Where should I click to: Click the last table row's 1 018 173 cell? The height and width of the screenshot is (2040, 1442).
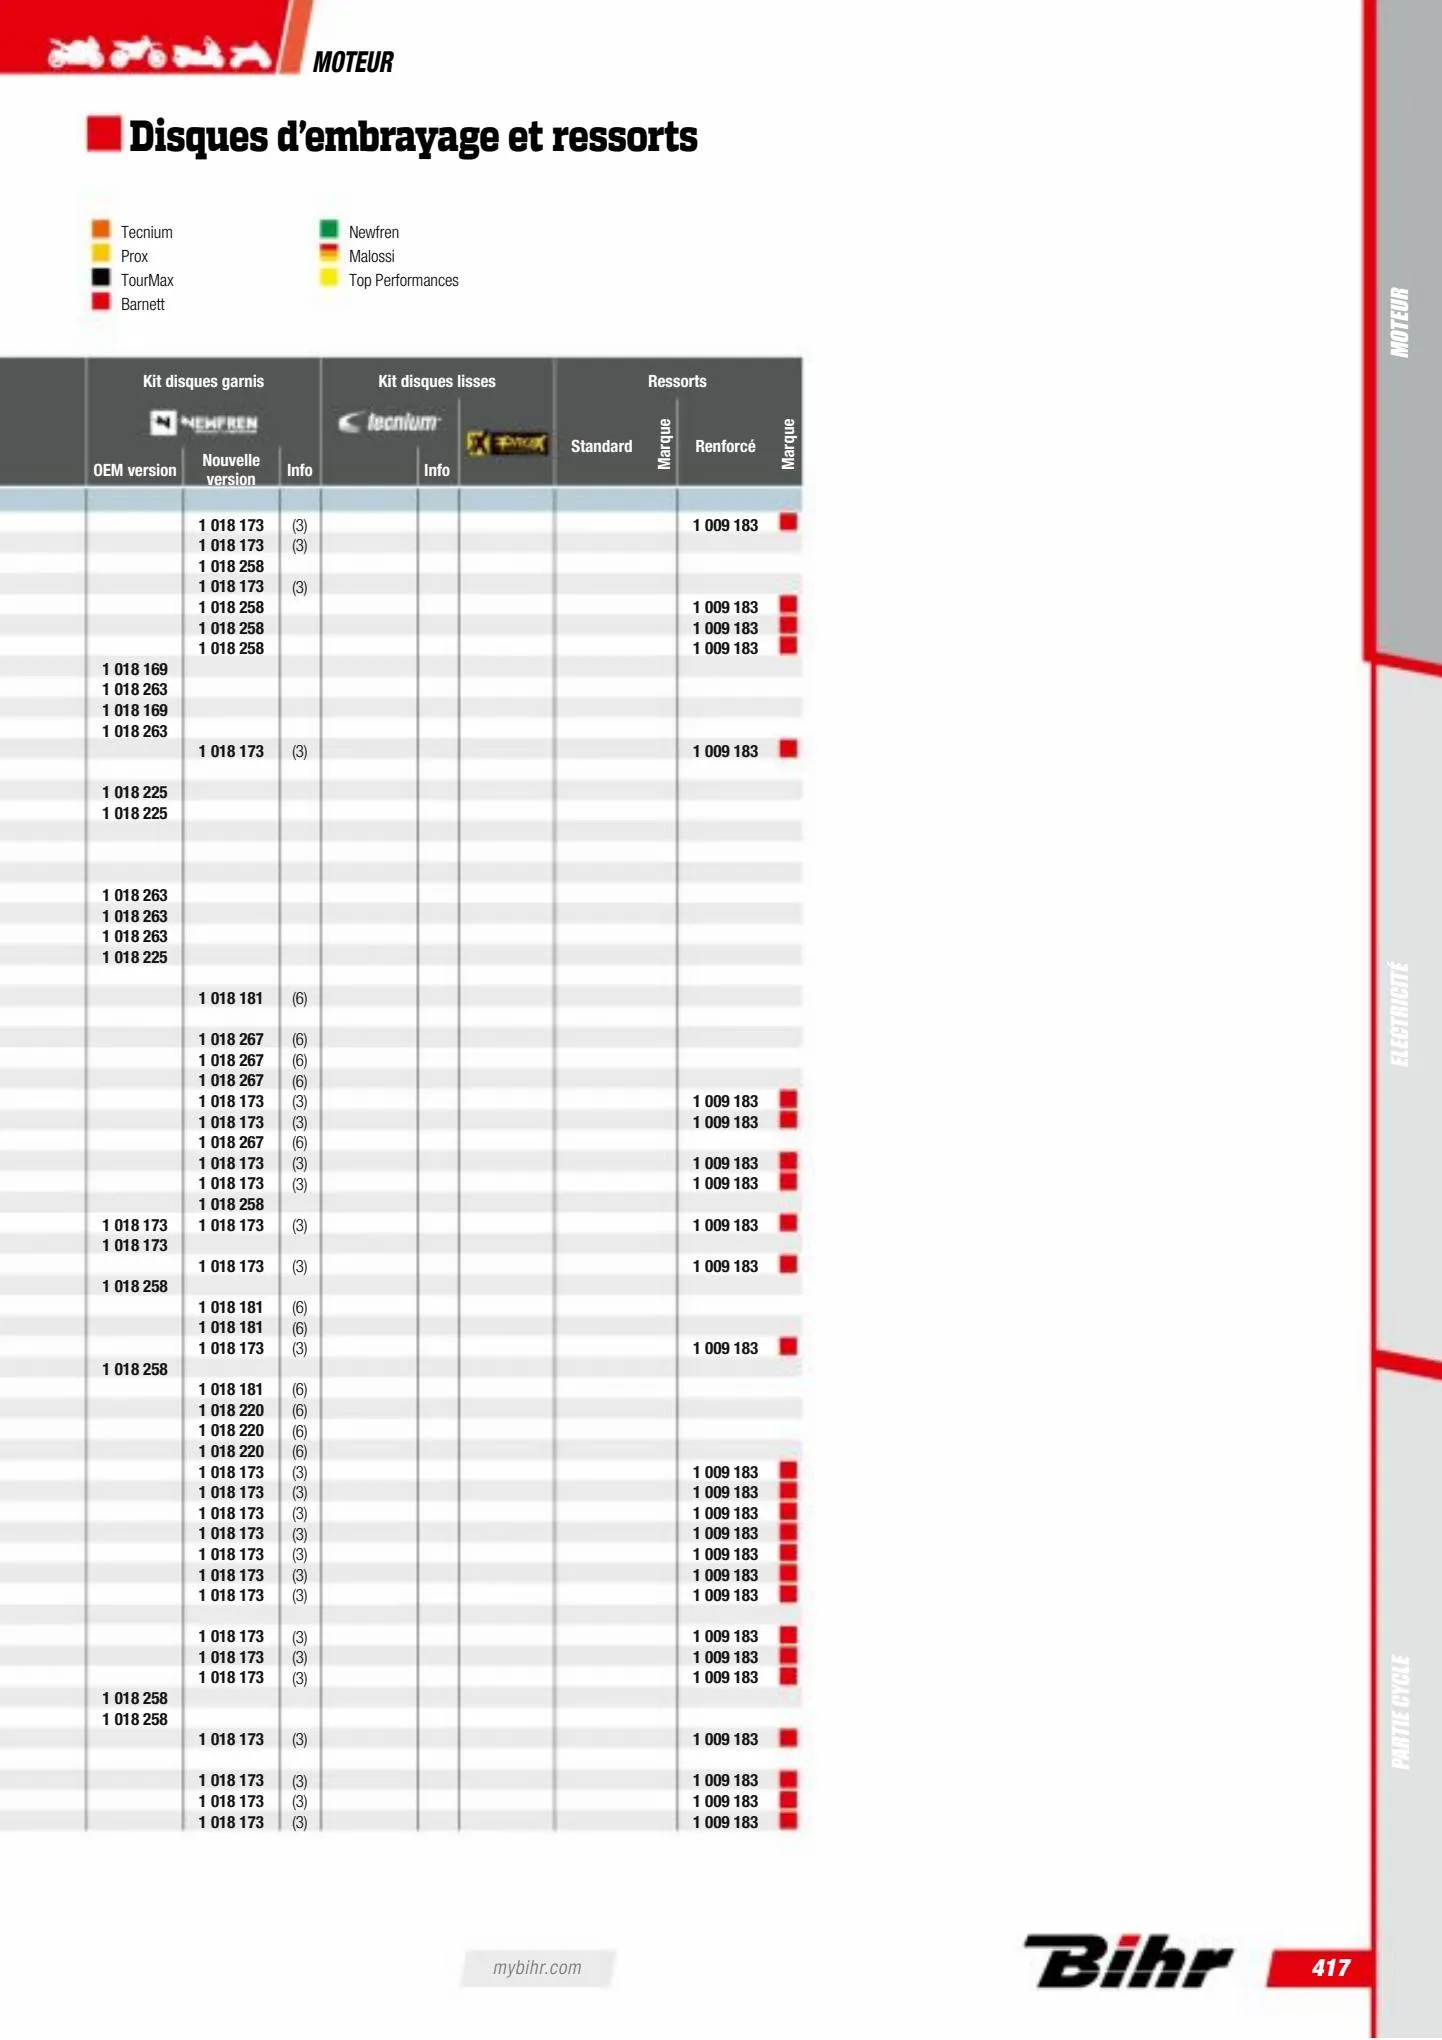click(x=231, y=1822)
